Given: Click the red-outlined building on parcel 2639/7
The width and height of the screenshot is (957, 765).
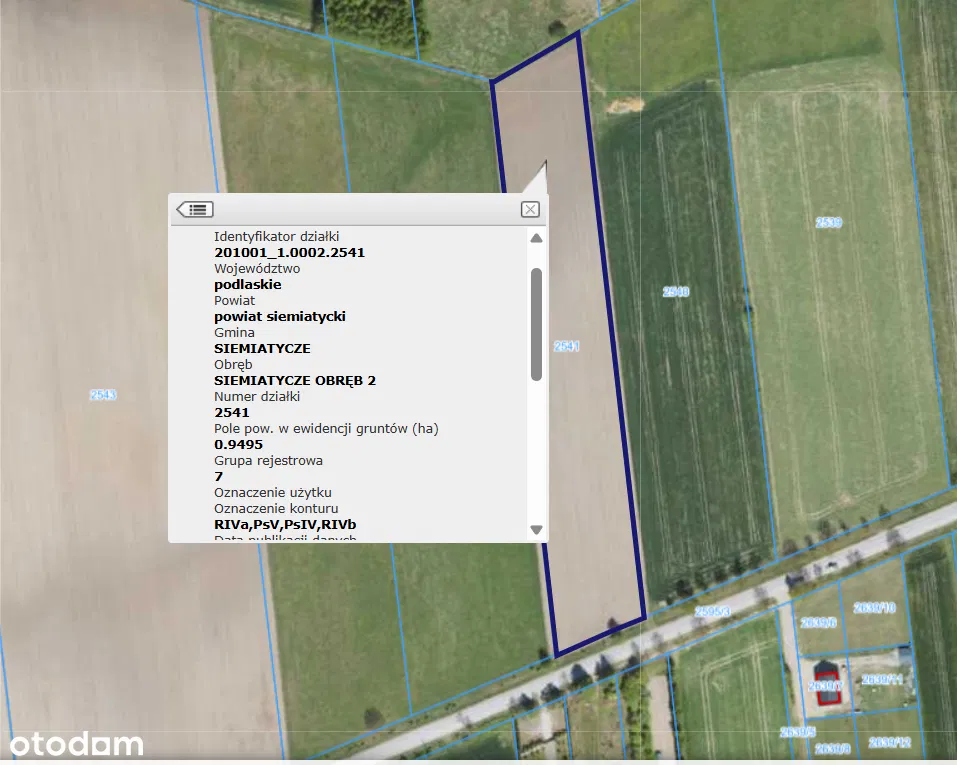Looking at the screenshot, I should click(828, 687).
